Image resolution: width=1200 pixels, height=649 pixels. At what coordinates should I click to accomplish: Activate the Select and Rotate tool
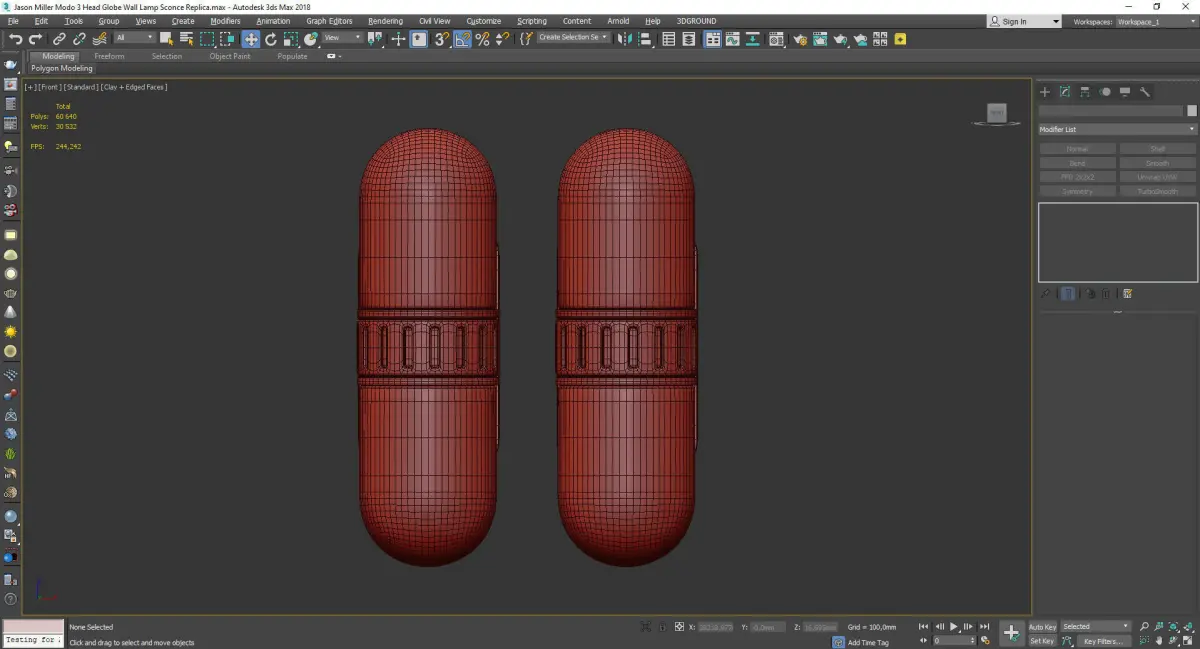[270, 39]
